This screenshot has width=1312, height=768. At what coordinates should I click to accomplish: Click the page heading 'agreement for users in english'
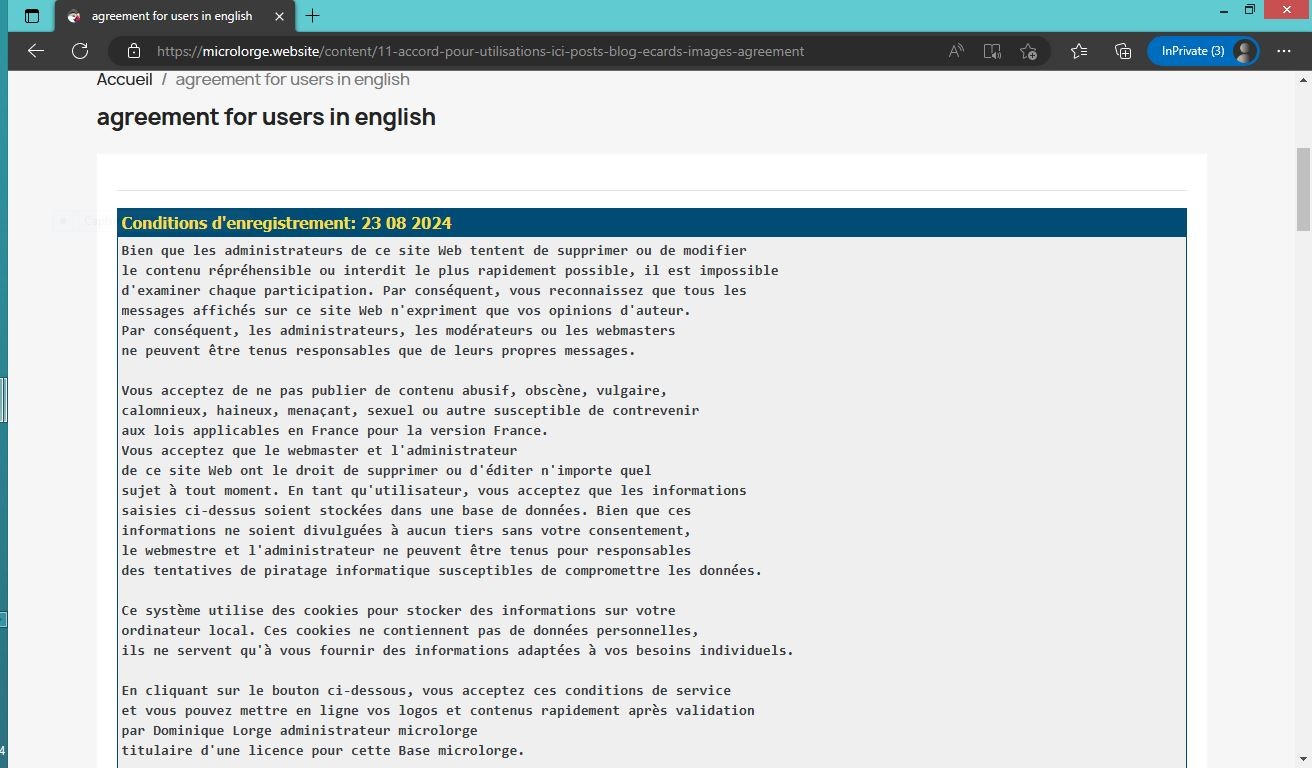[x=266, y=117]
